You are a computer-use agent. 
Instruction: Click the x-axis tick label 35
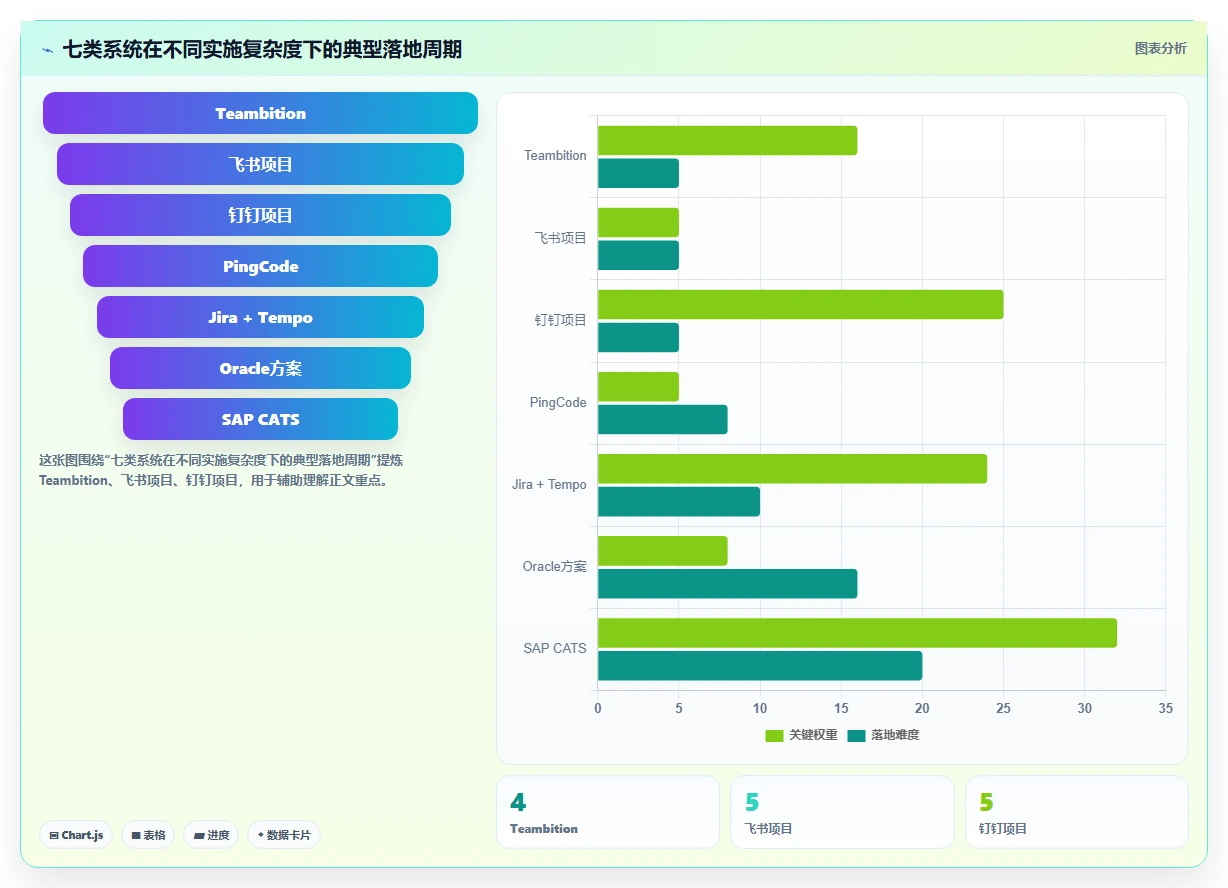1165,708
